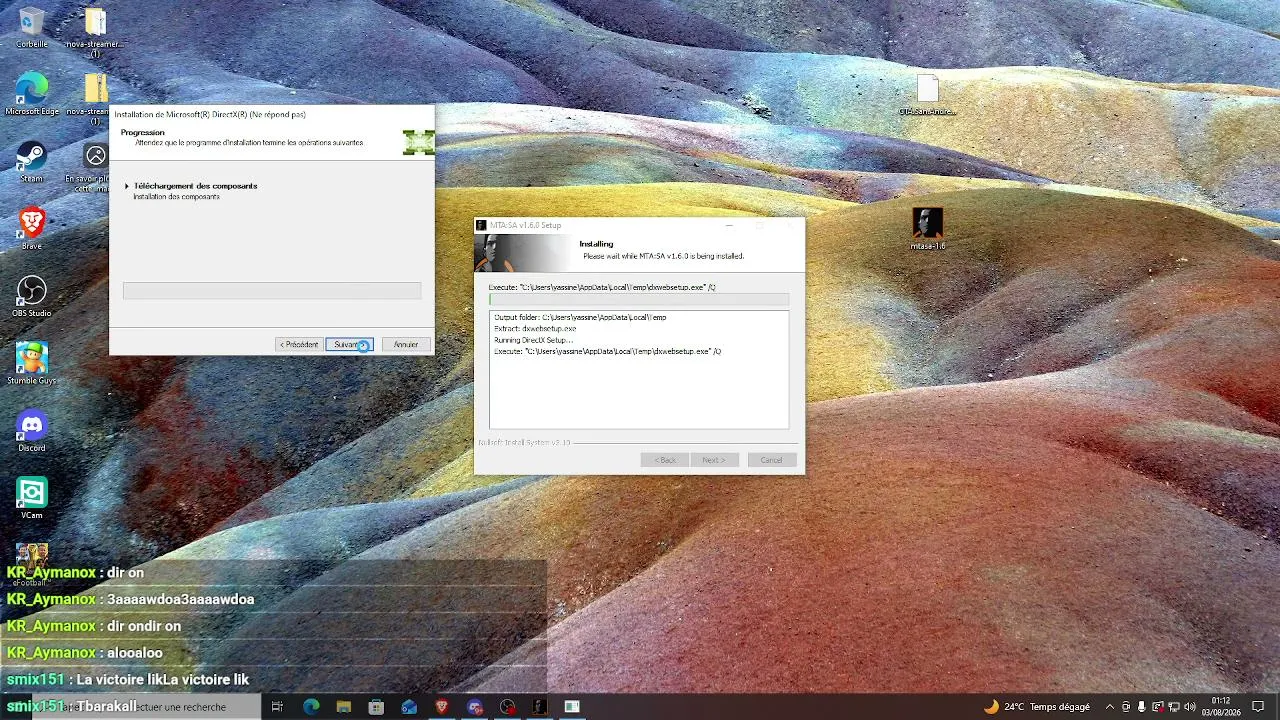Select the Steam desktop shortcut
This screenshot has width=1280, height=720.
[x=32, y=162]
